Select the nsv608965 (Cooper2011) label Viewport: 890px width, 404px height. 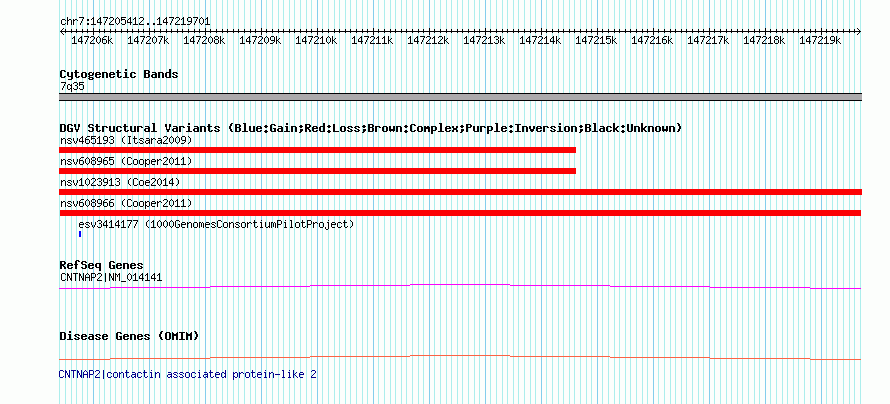(x=126, y=161)
